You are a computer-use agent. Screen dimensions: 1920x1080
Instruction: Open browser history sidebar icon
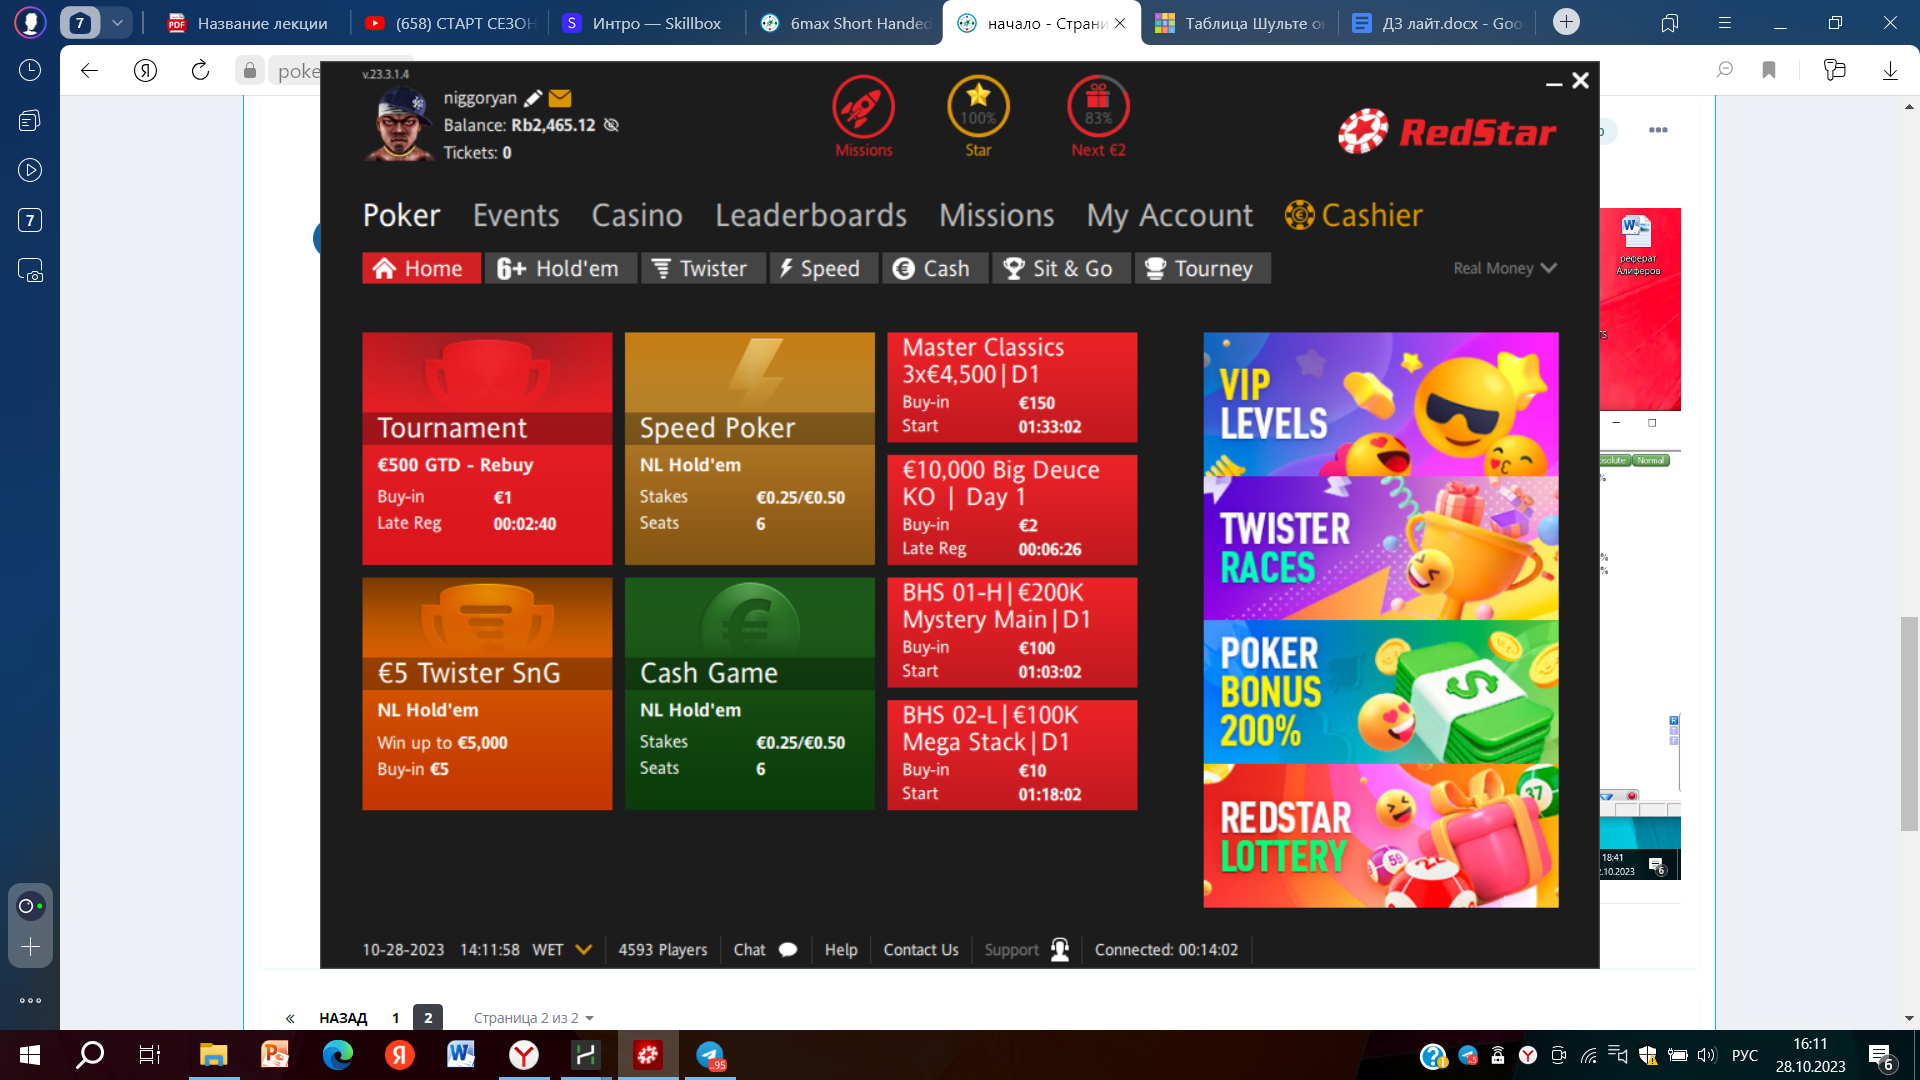click(x=30, y=70)
